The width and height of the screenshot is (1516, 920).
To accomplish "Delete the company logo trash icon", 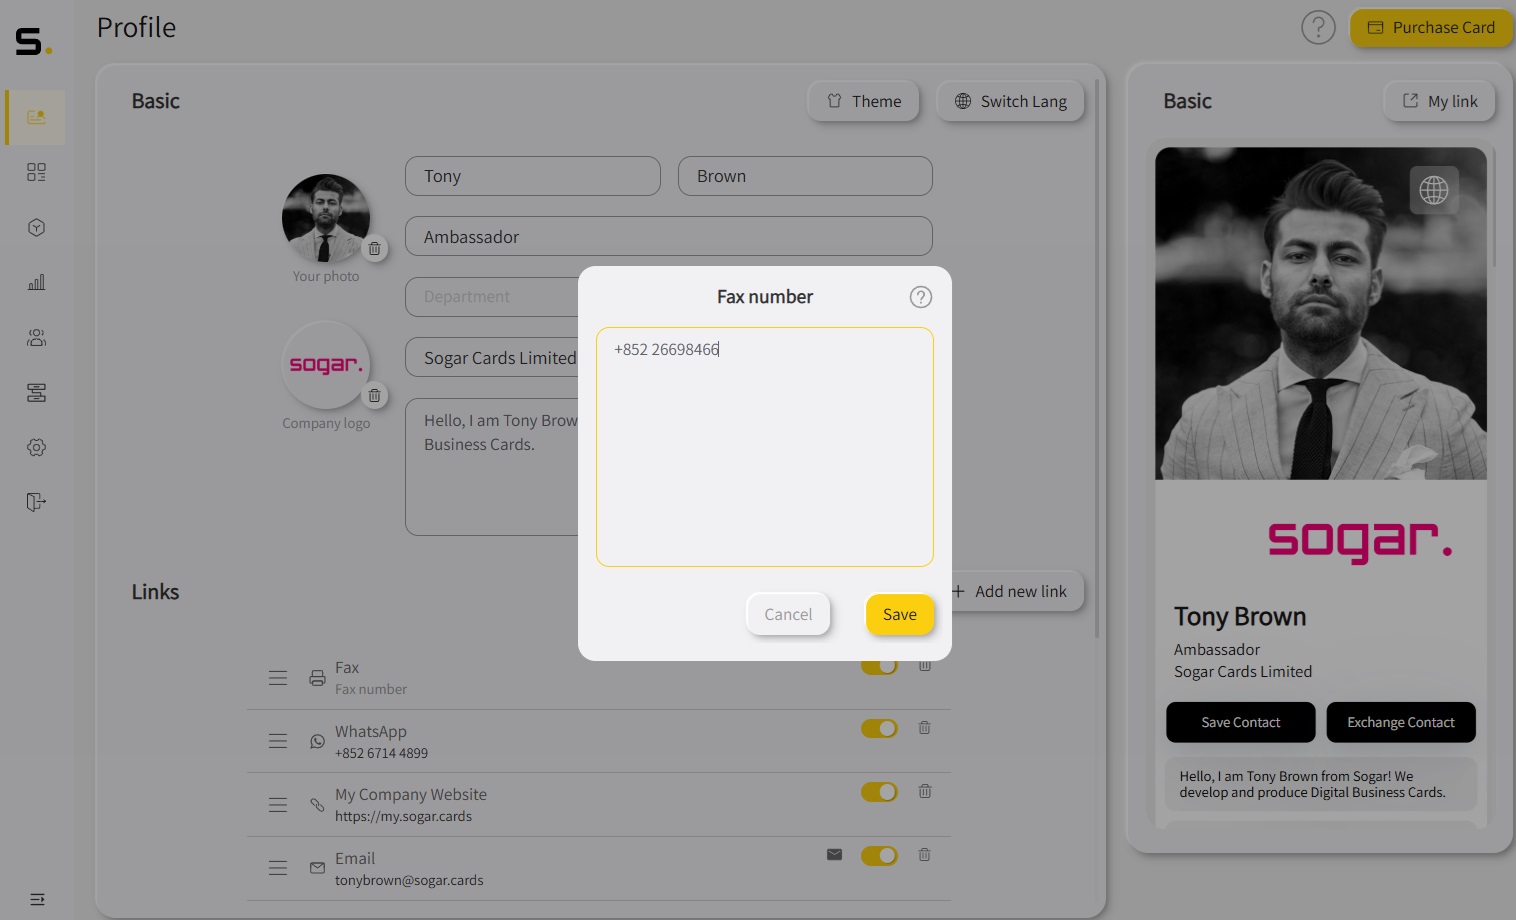I will click(374, 396).
